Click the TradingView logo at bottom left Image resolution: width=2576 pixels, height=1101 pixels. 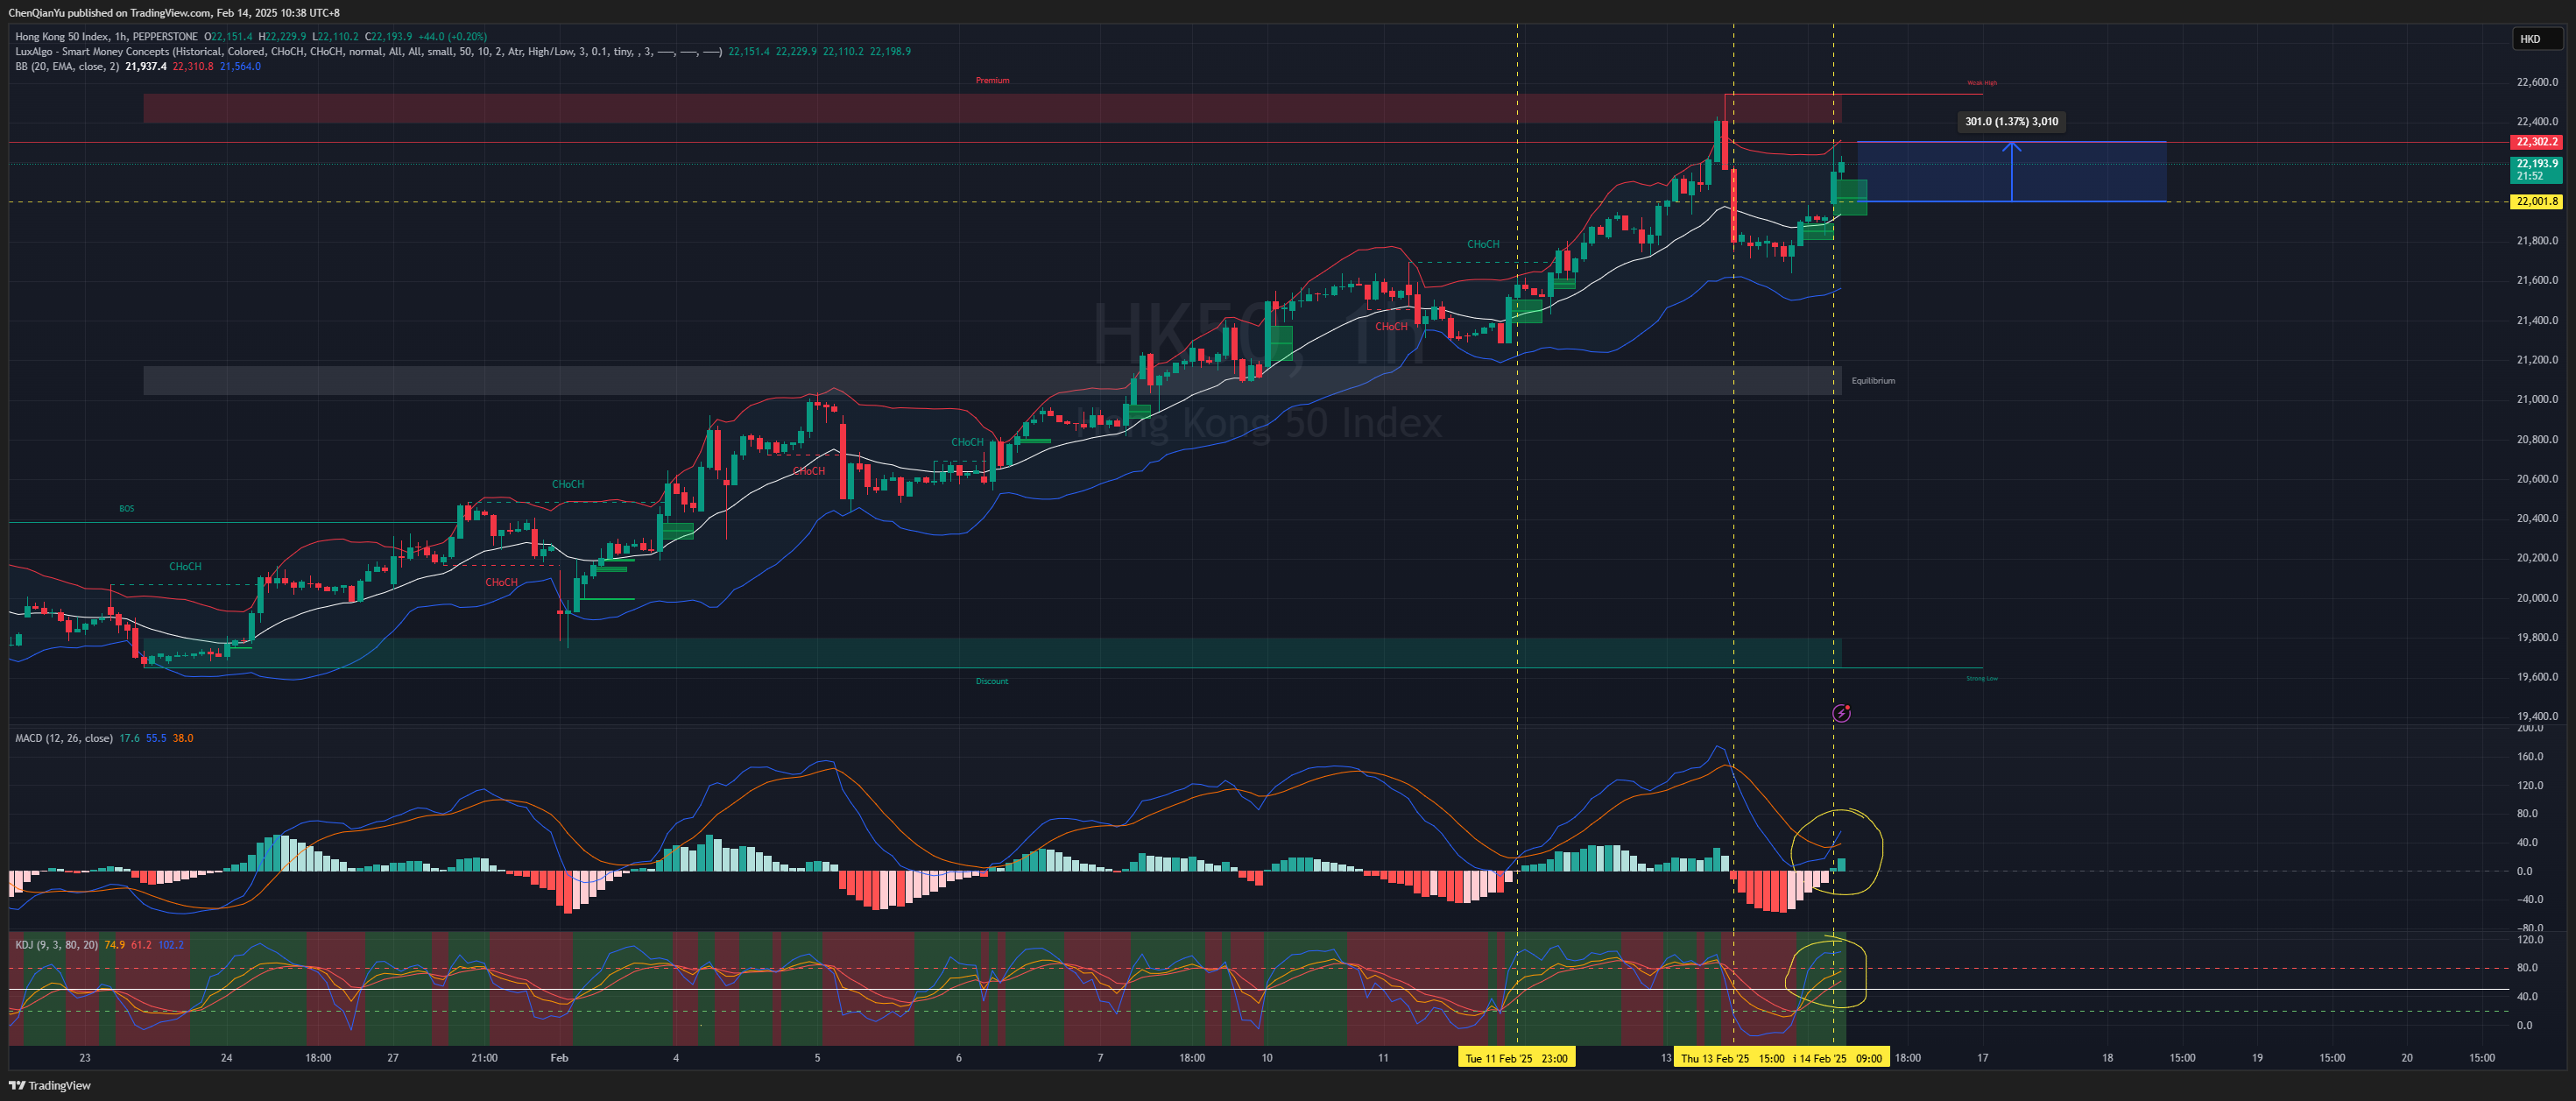[x=50, y=1085]
